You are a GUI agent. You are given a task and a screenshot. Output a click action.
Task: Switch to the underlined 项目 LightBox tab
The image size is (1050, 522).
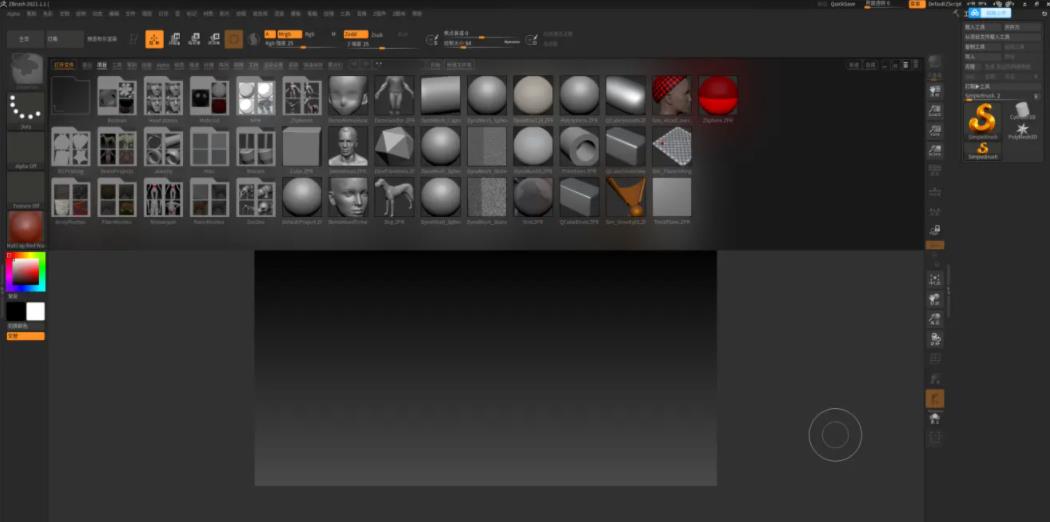pyautogui.click(x=102, y=66)
